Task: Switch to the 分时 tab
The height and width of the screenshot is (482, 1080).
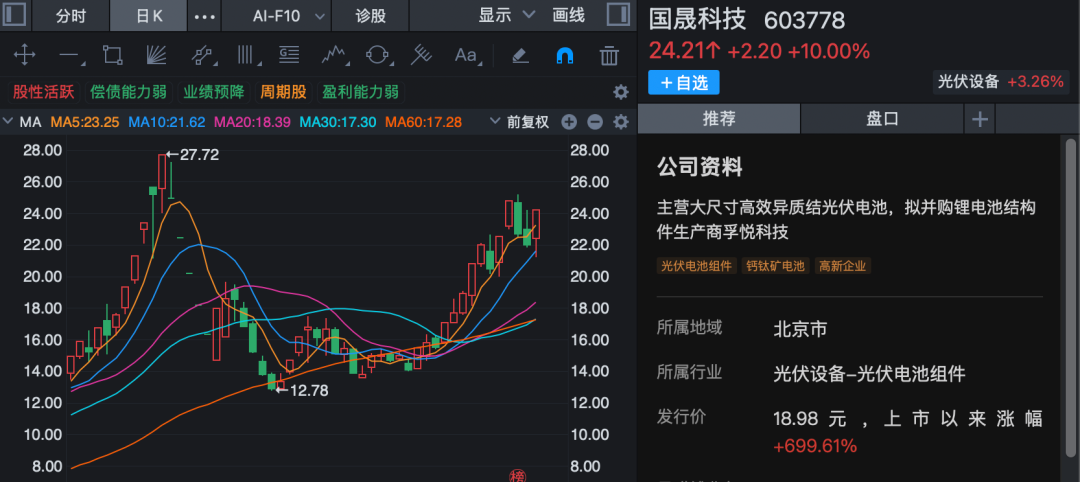Action: [x=71, y=16]
